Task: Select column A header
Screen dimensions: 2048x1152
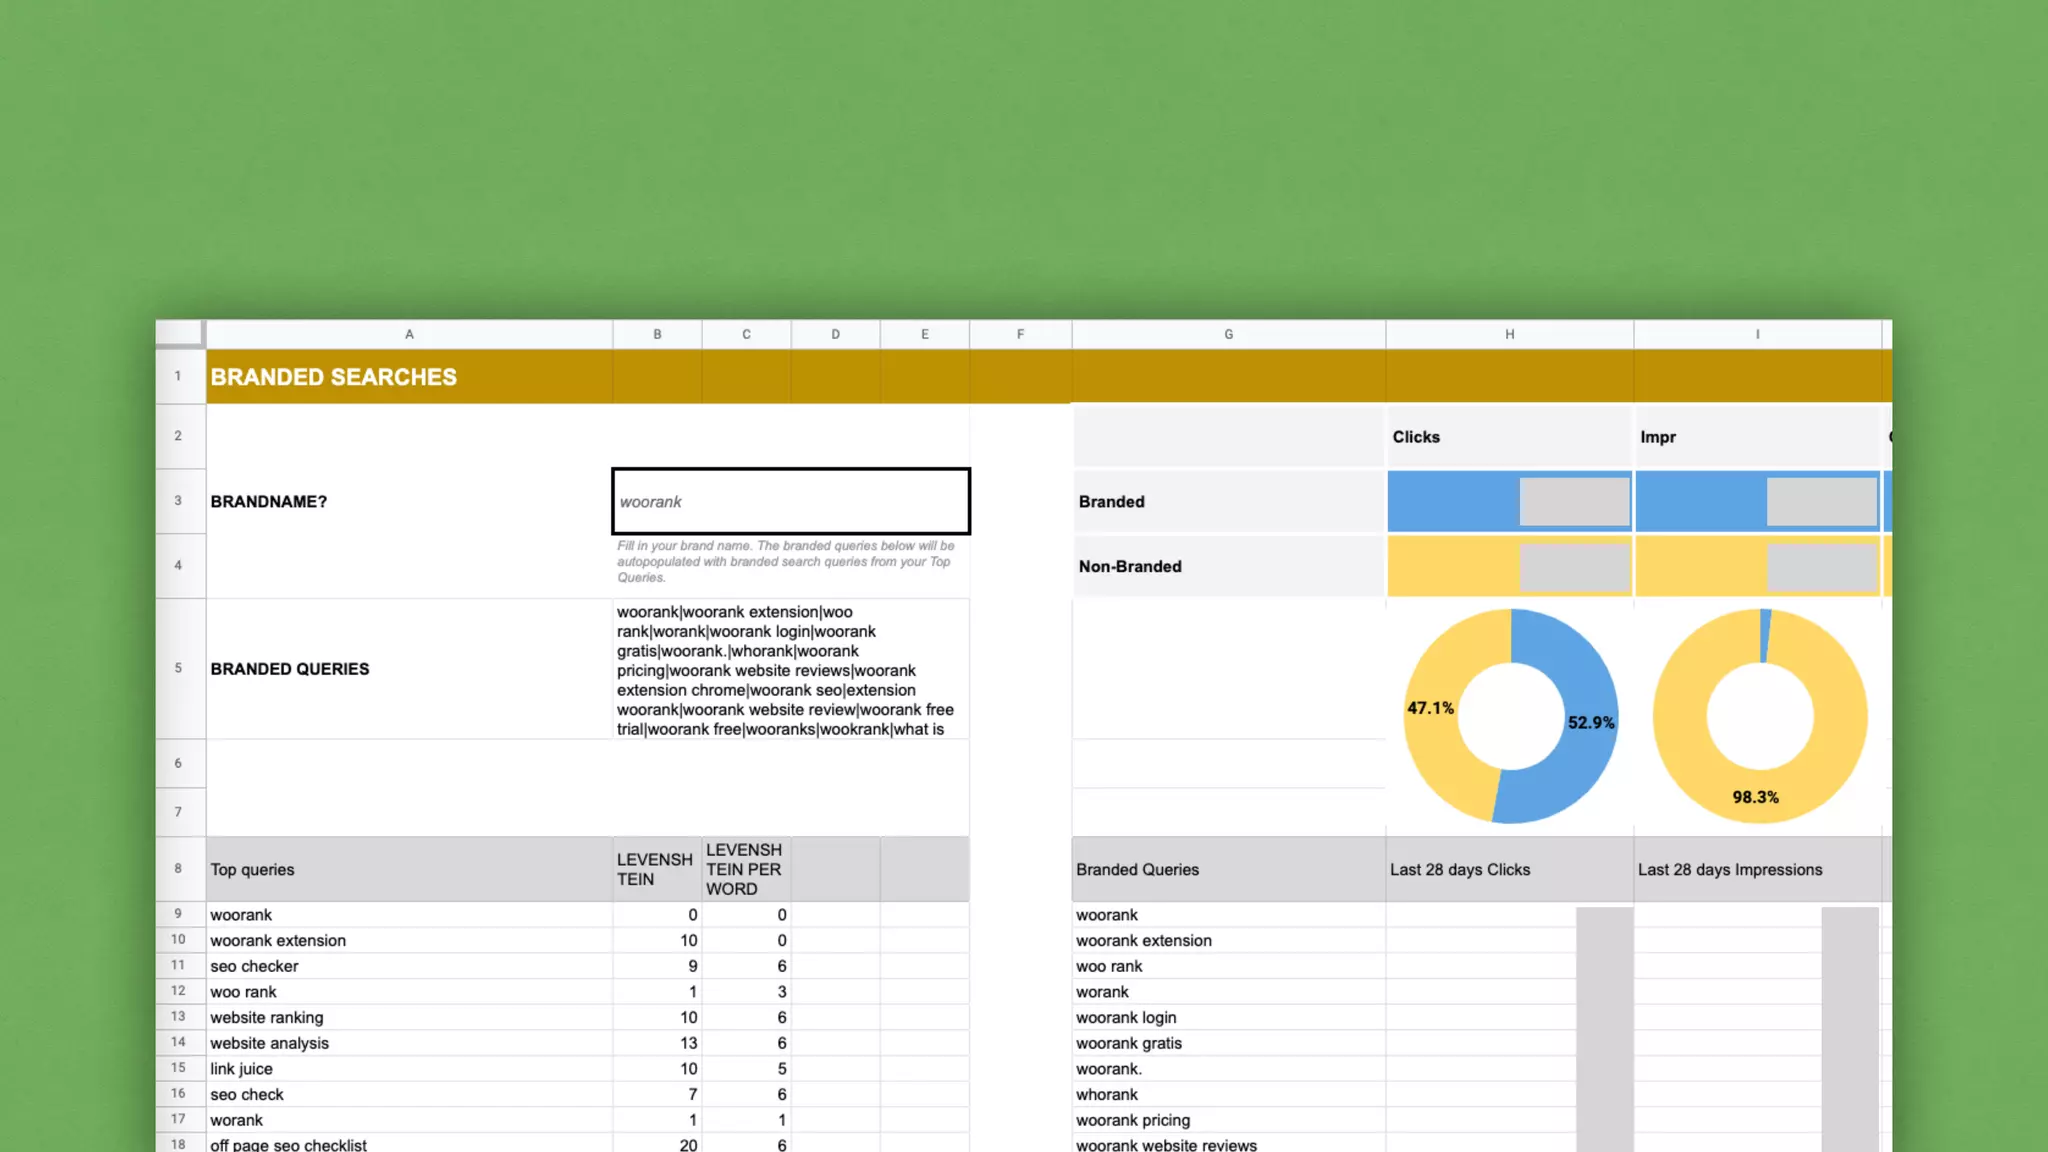Action: tap(409, 334)
